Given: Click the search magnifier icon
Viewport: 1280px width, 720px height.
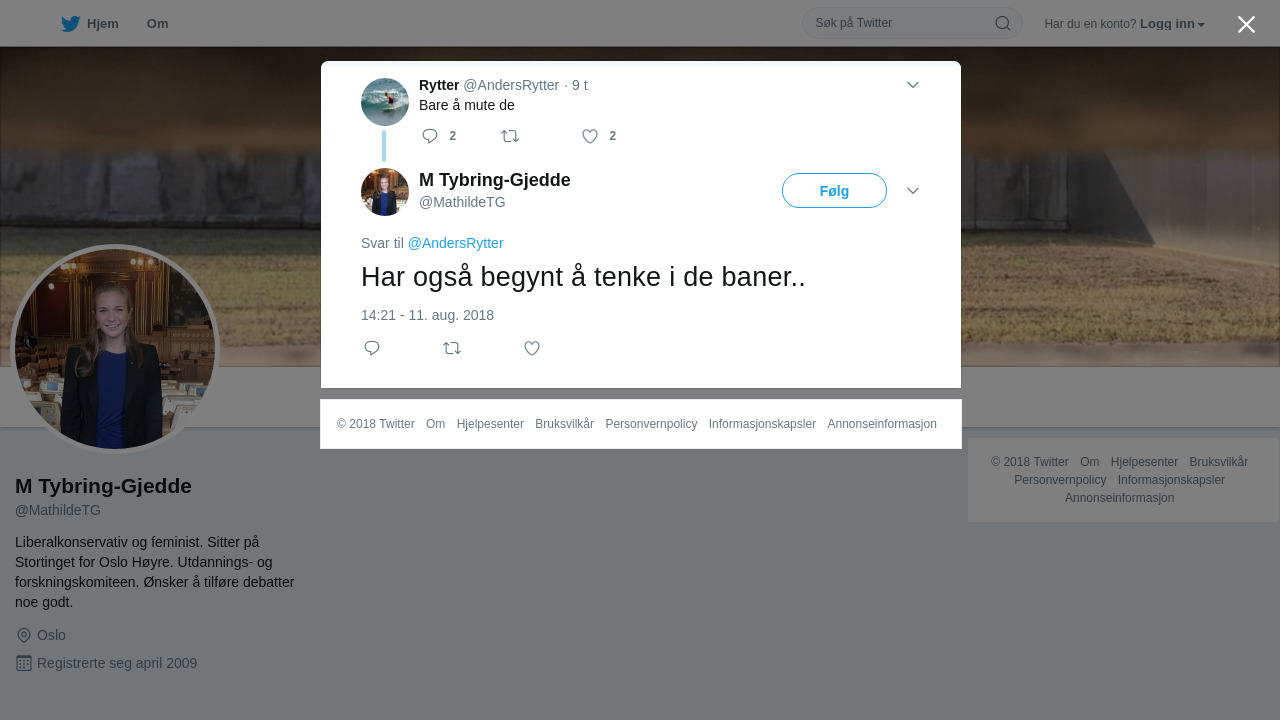Looking at the screenshot, I should [1002, 23].
